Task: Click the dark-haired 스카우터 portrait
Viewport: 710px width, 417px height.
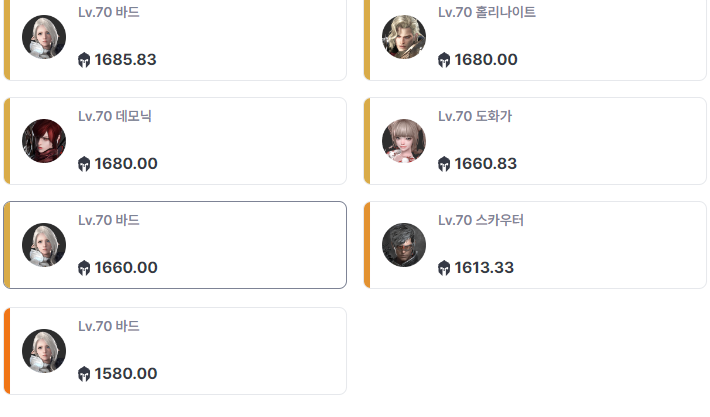Action: [x=404, y=245]
